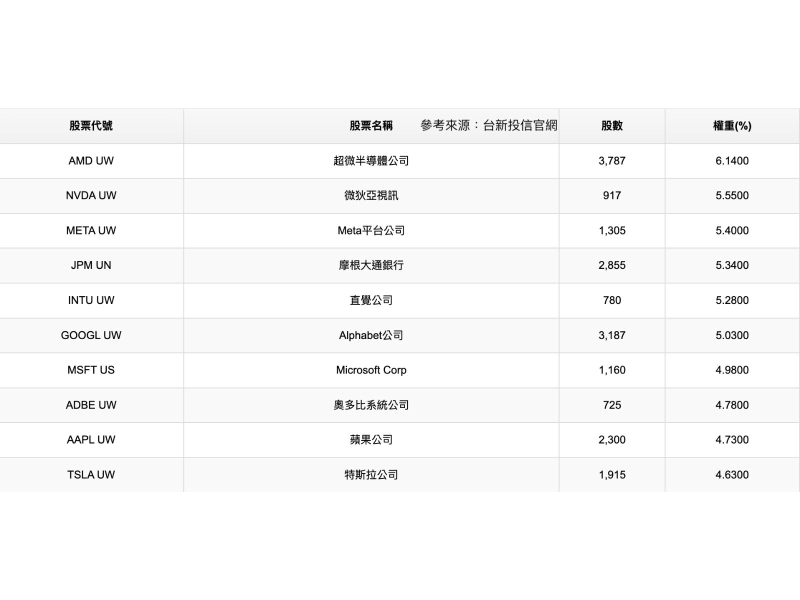Click the Microsoft Corp name cell
This screenshot has width=800, height=600.
tap(371, 370)
